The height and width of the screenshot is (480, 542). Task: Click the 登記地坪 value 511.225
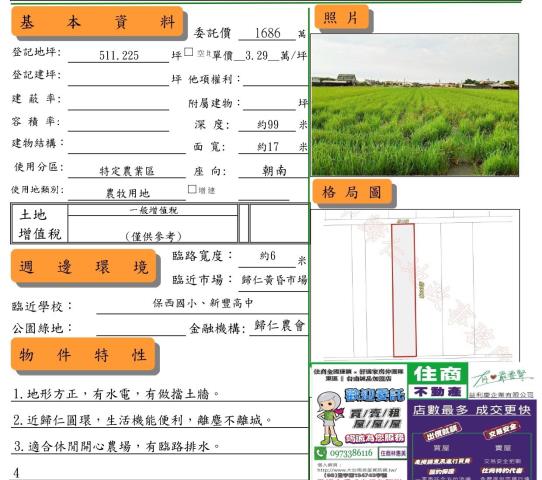(x=119, y=55)
